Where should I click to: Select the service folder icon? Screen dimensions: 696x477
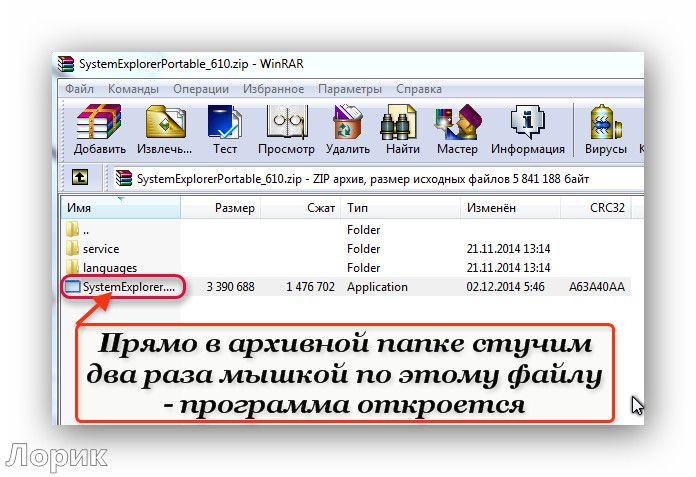coord(72,248)
